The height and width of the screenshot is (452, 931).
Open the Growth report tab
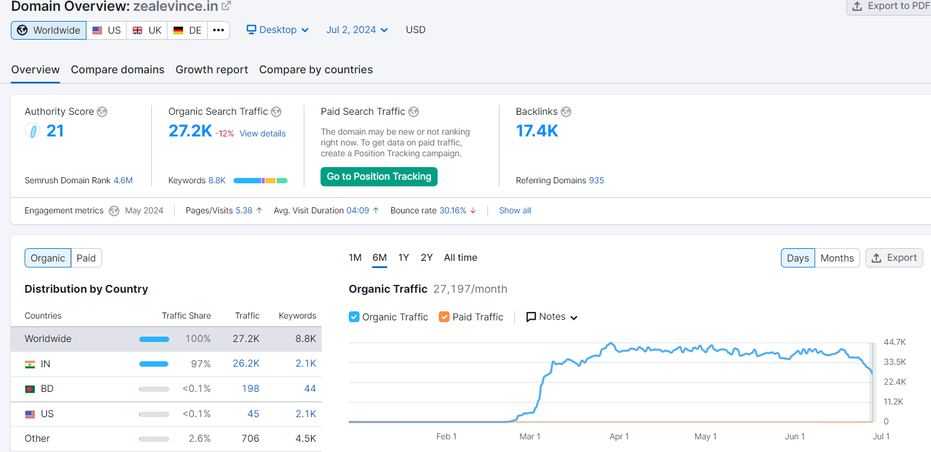pos(212,70)
